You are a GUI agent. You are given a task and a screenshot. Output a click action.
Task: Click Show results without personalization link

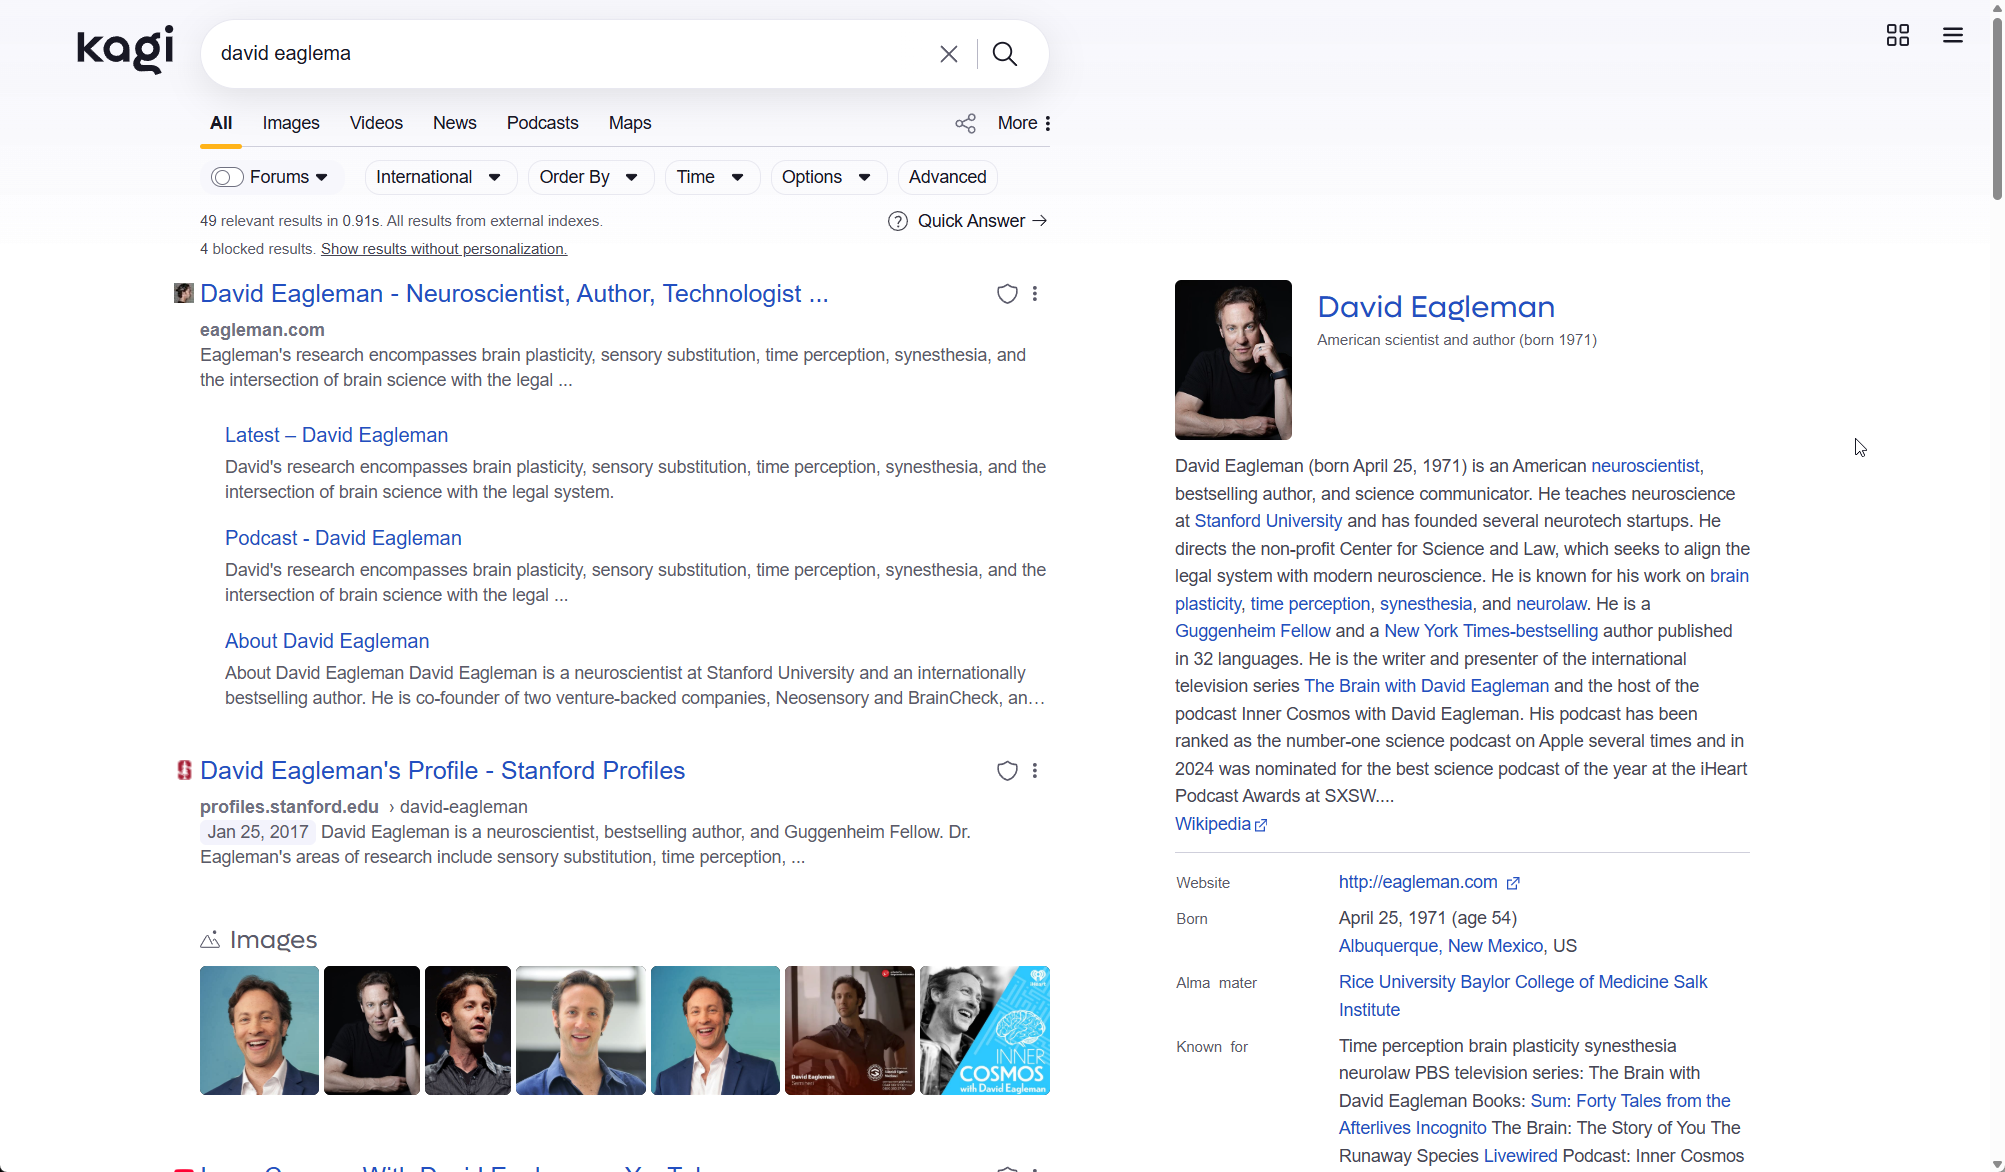tap(444, 249)
